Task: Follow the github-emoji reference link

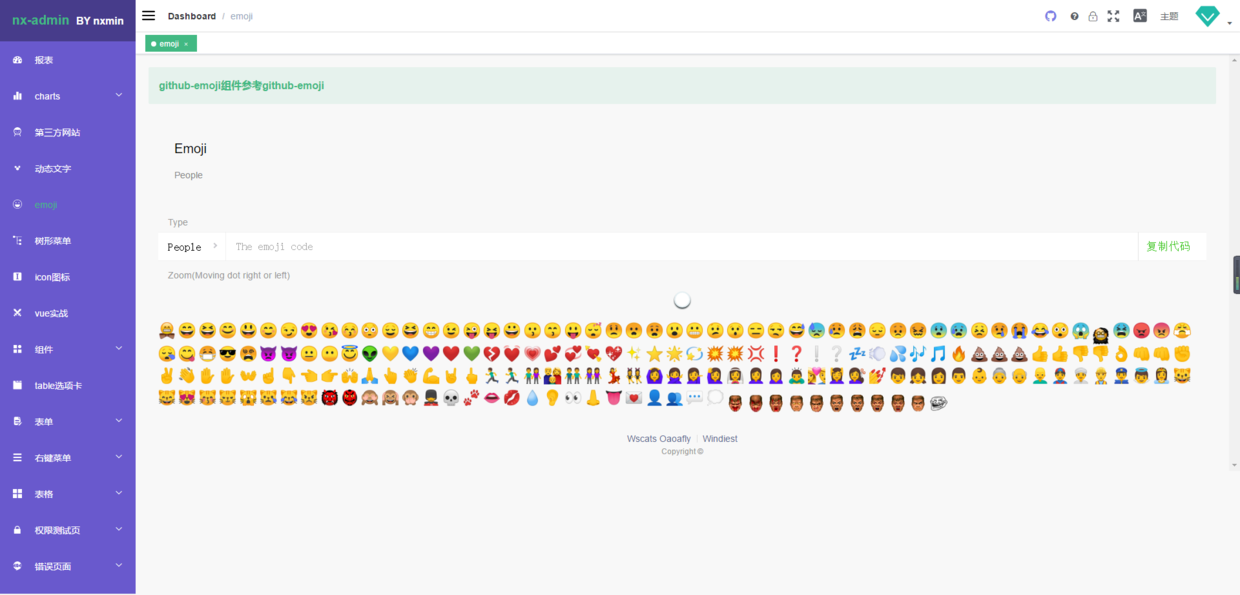Action: click(x=295, y=85)
